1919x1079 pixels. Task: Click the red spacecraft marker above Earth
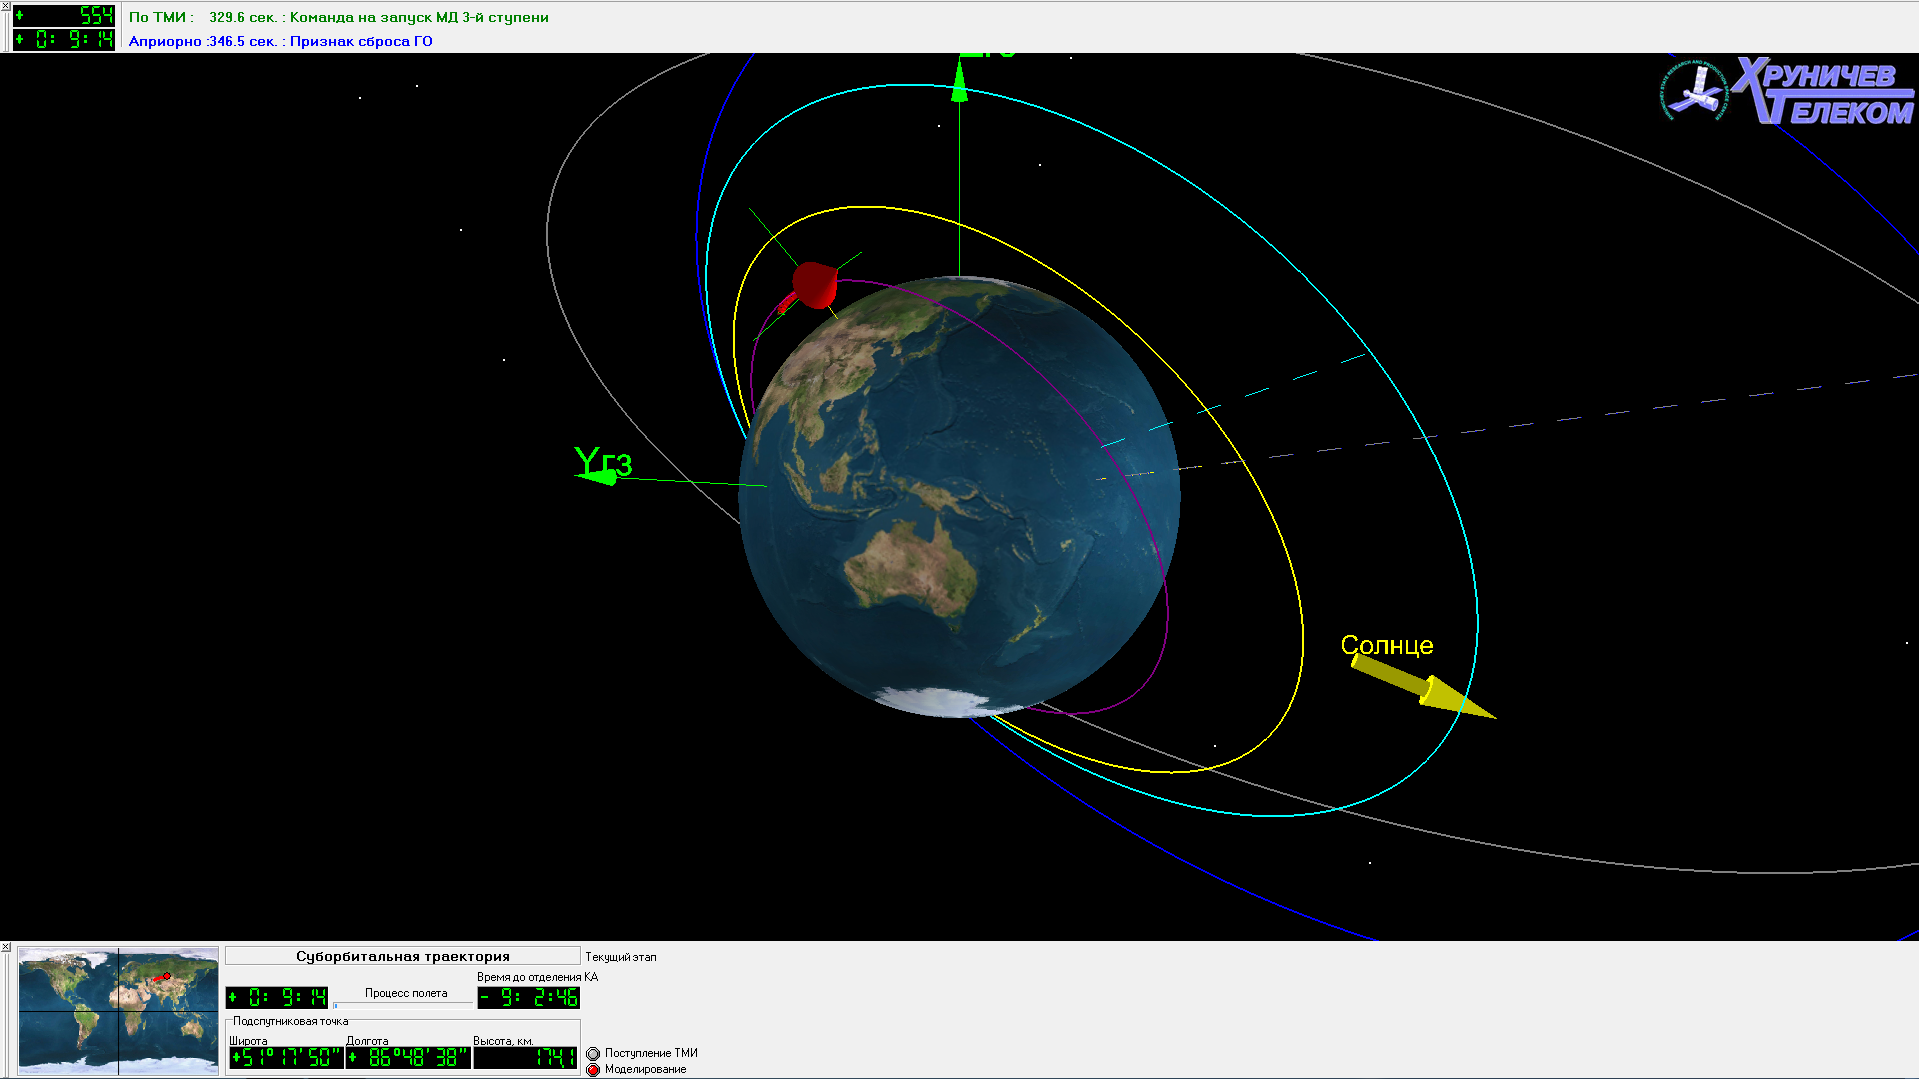pyautogui.click(x=814, y=285)
